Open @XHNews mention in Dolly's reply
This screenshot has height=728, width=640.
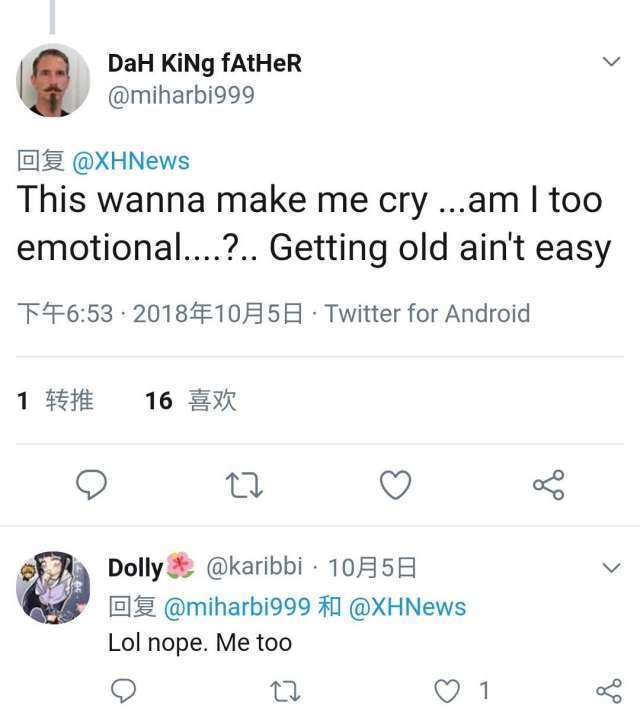[x=406, y=606]
